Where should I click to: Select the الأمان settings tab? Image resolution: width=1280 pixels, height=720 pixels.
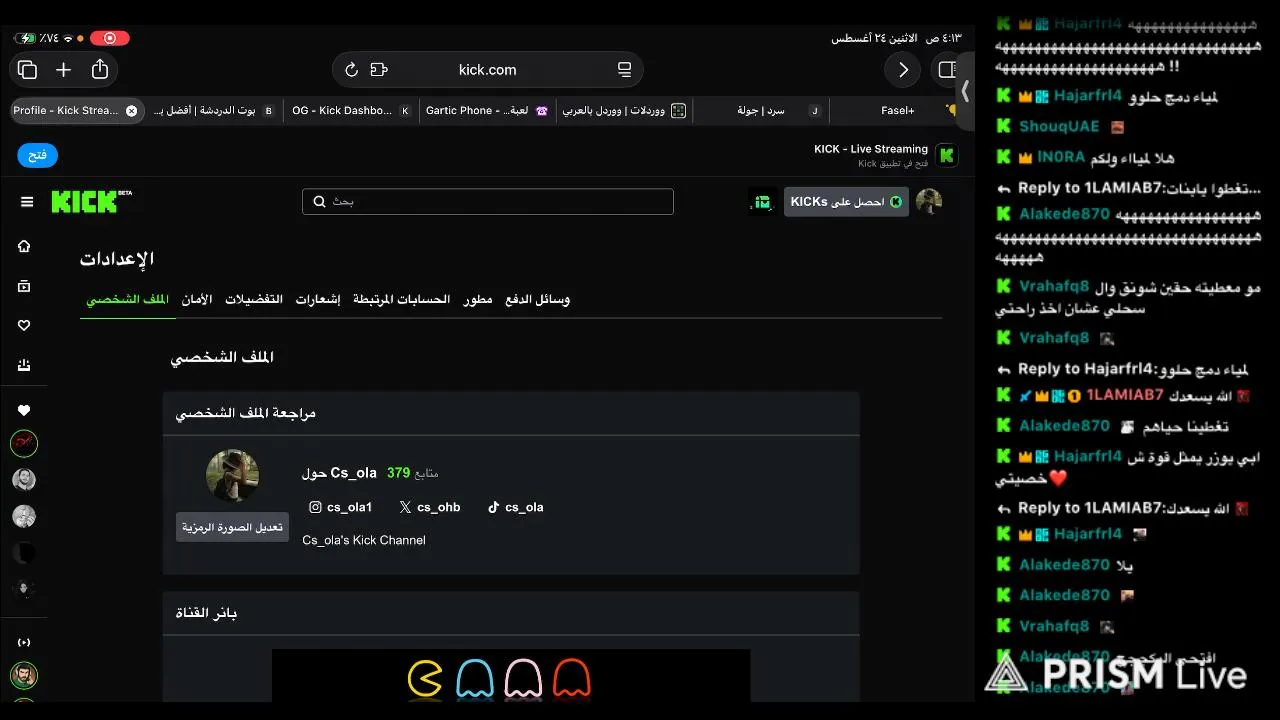pyautogui.click(x=197, y=300)
